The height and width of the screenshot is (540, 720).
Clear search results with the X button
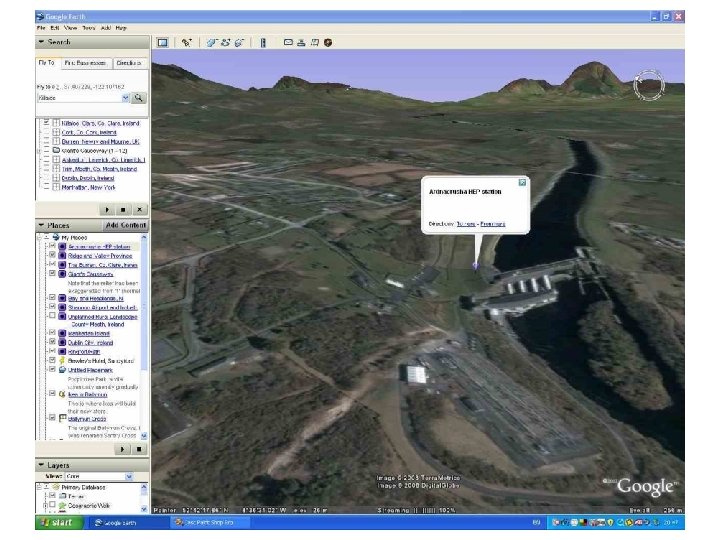tap(140, 209)
